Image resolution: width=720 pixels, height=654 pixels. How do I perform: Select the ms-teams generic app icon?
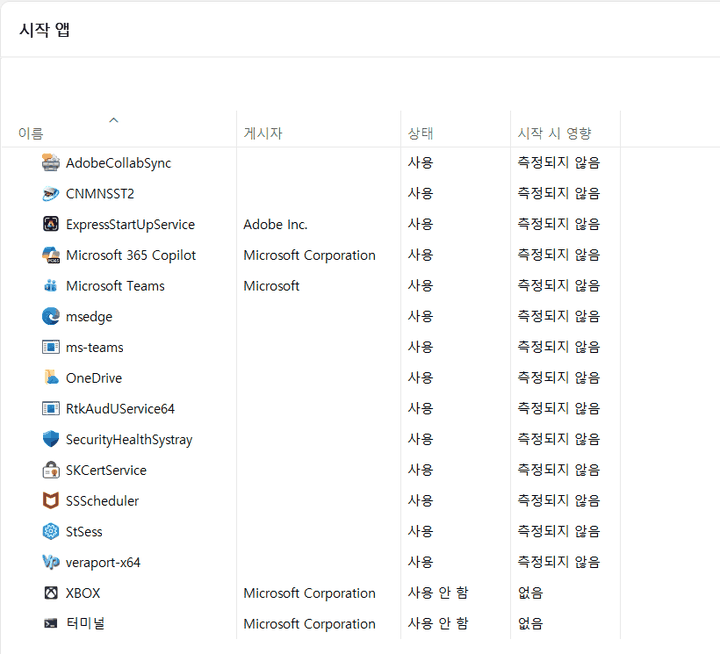(x=51, y=347)
